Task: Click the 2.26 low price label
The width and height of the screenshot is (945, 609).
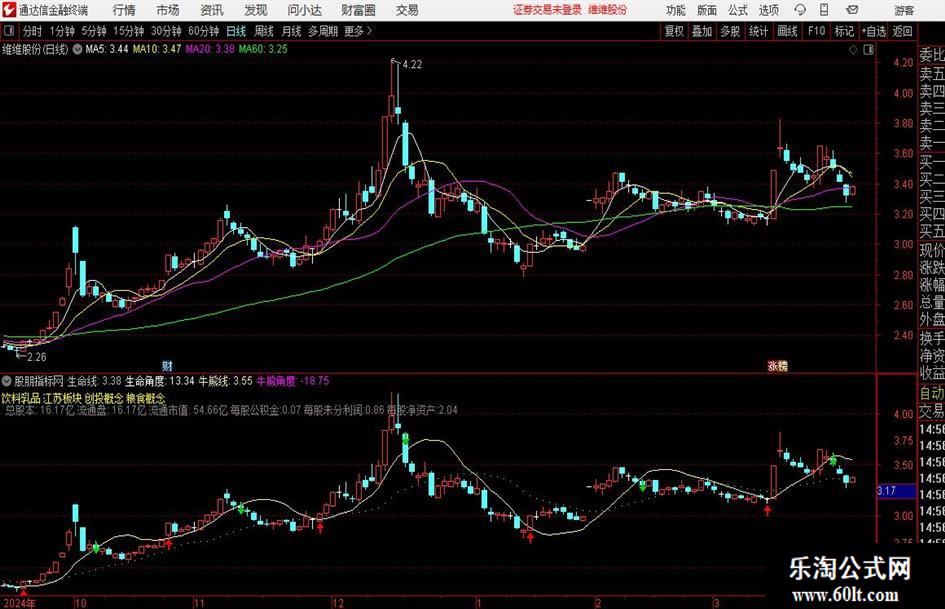Action: click(x=36, y=357)
